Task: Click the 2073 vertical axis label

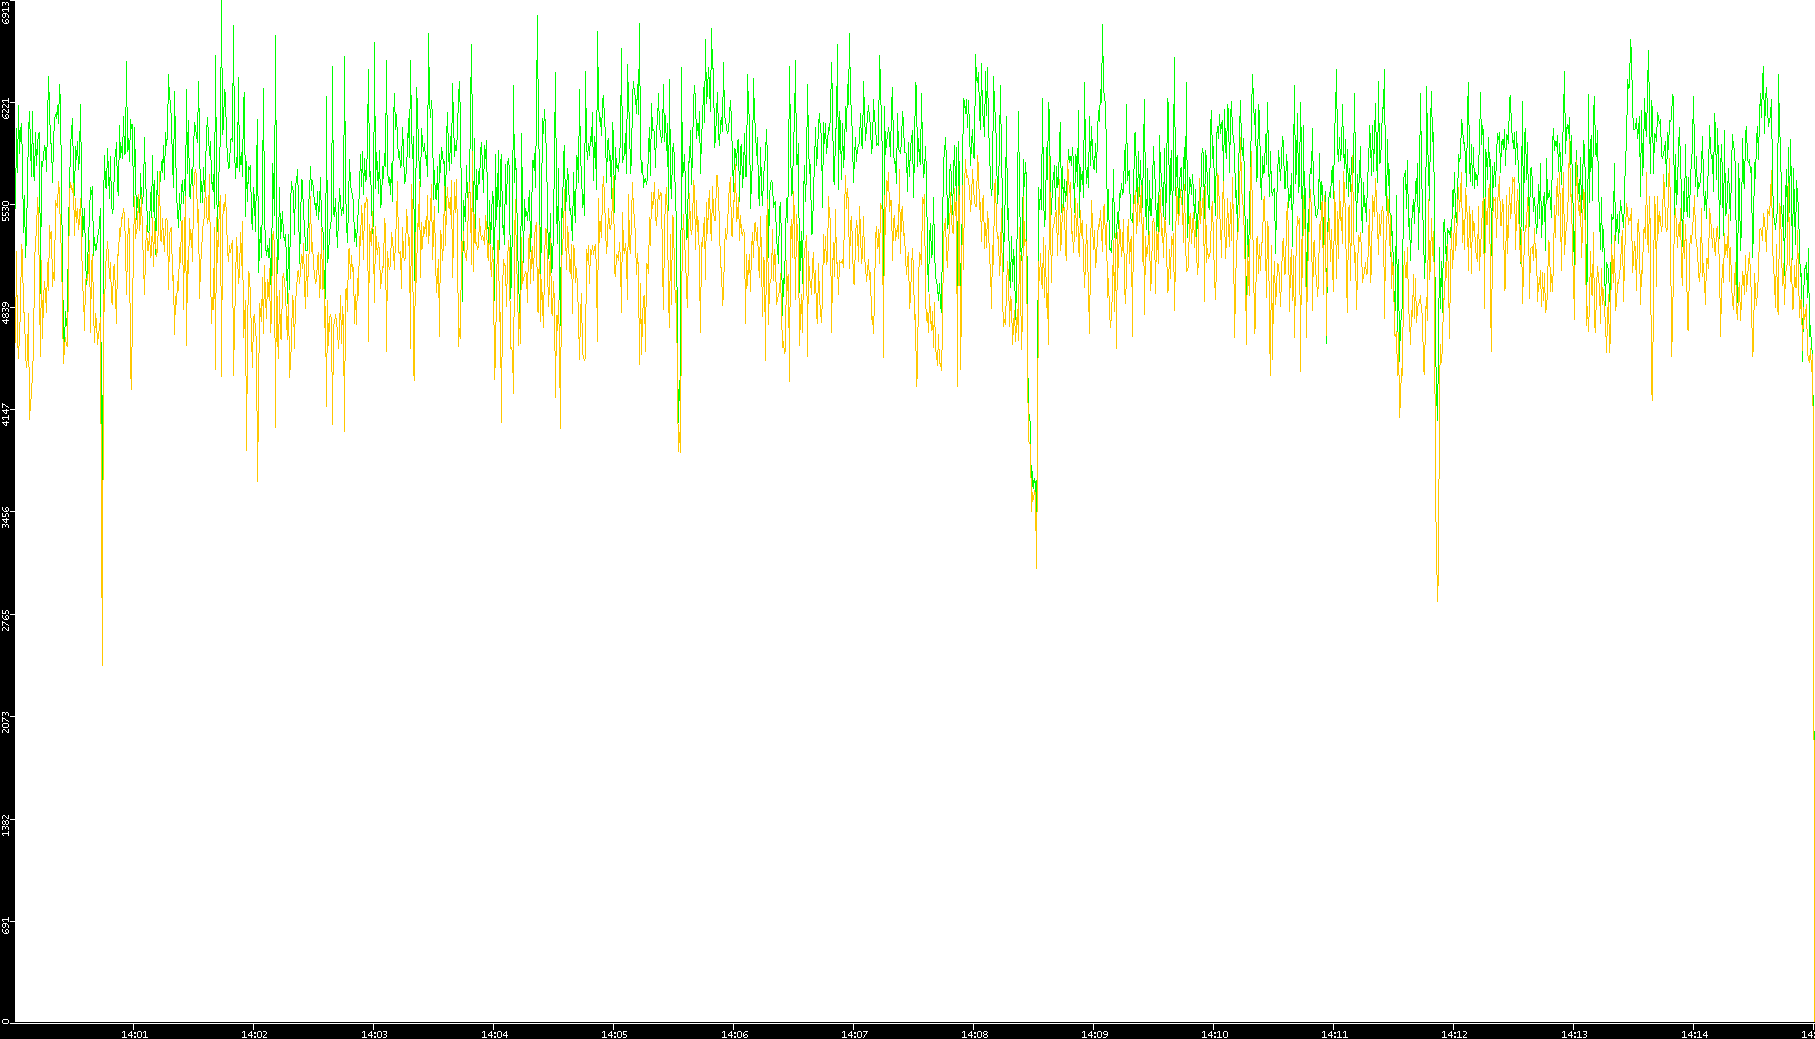Action: [x=6, y=721]
